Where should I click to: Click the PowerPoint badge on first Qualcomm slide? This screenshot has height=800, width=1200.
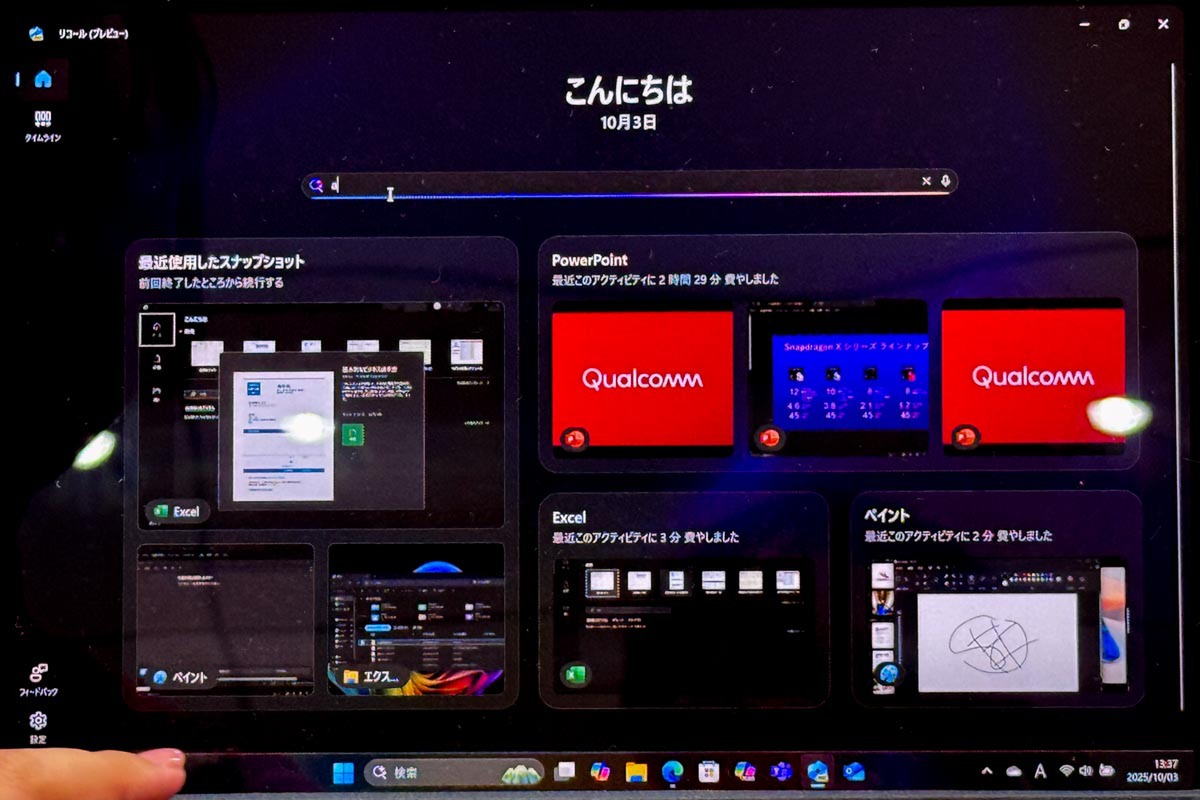point(574,438)
